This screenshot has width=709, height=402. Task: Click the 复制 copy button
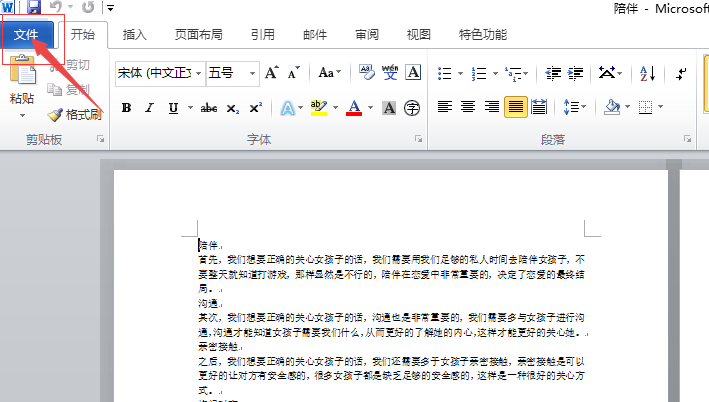coord(70,90)
